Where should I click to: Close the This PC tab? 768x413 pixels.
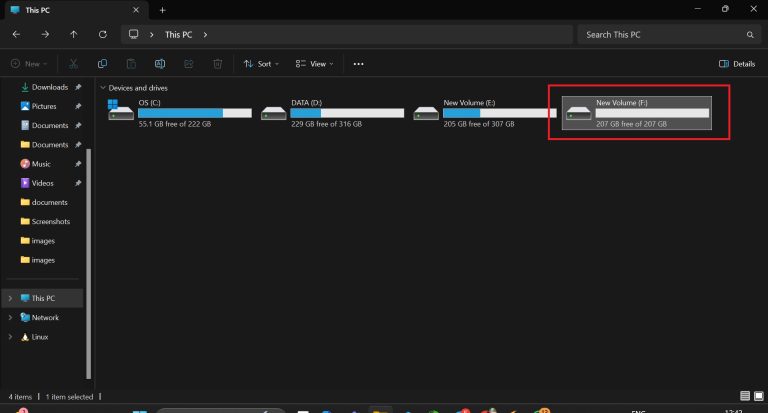136,10
